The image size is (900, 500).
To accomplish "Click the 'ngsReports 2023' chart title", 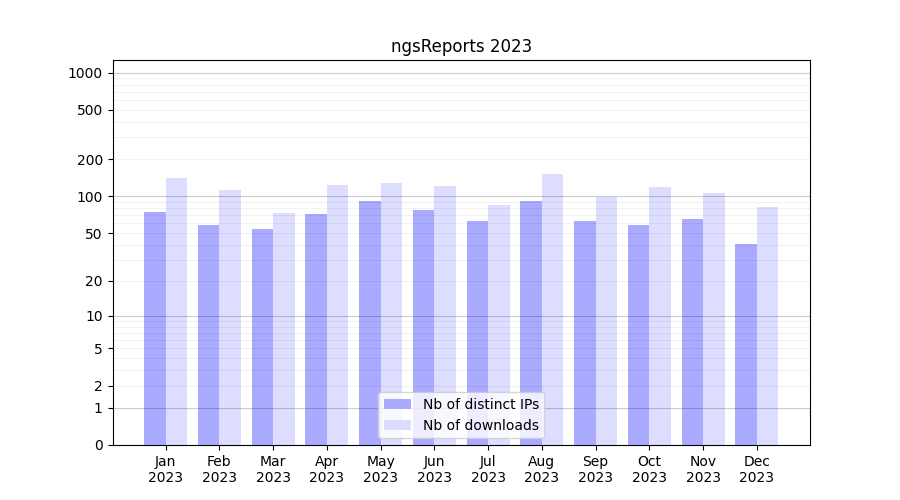I will tap(461, 46).
